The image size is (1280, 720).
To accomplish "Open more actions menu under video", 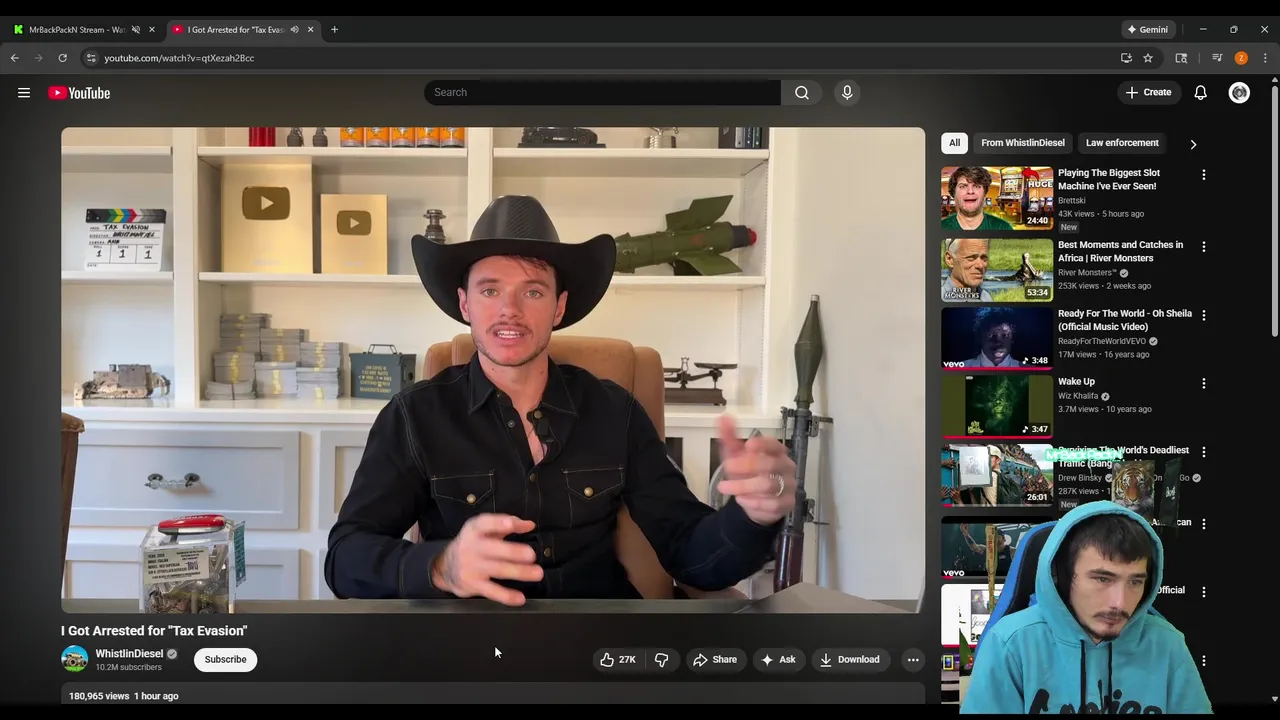I will tap(913, 659).
